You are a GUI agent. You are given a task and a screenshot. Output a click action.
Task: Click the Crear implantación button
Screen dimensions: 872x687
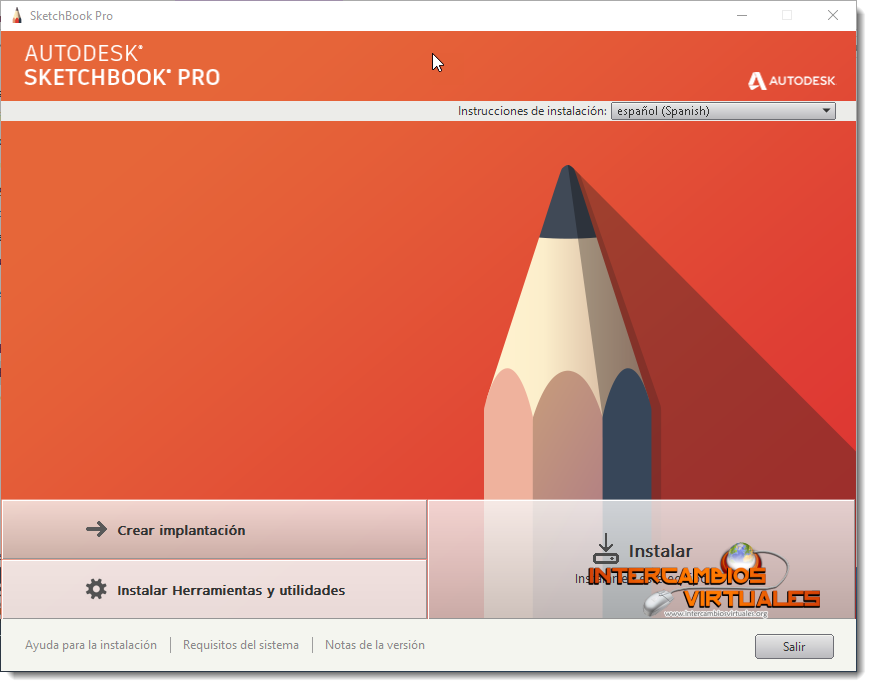pos(215,530)
